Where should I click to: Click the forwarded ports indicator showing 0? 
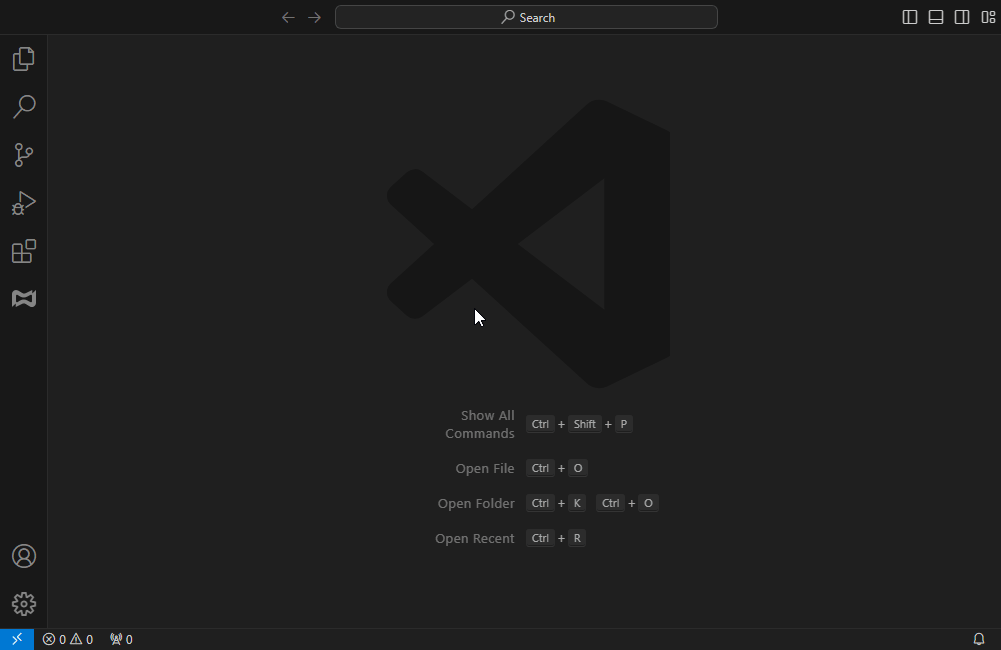click(x=121, y=639)
